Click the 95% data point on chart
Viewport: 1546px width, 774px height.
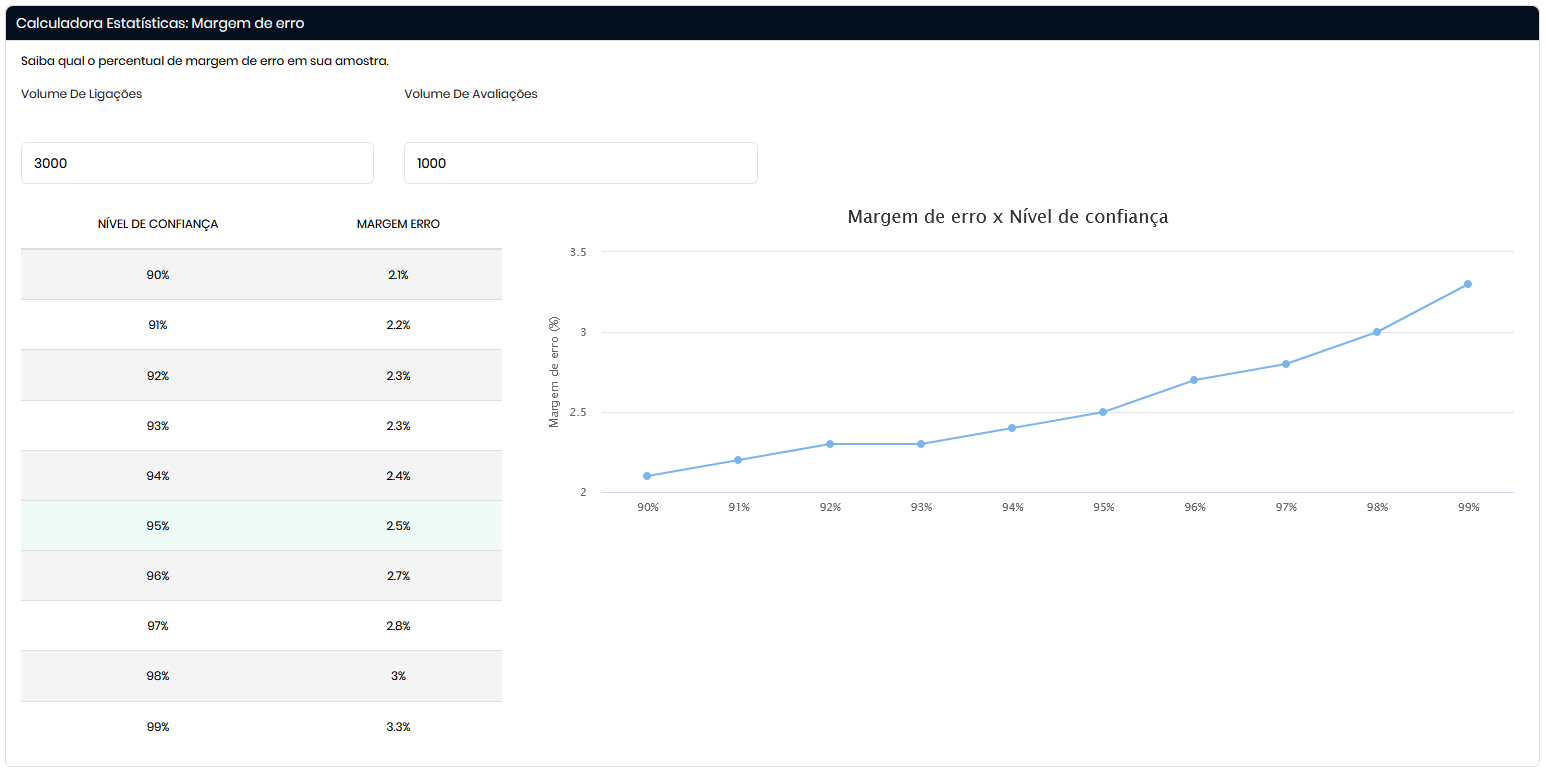pos(1103,412)
